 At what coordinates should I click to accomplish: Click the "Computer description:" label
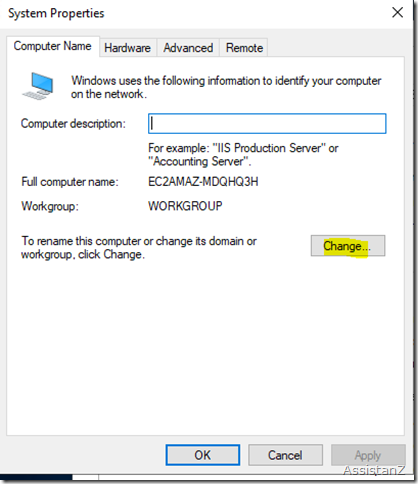click(73, 124)
